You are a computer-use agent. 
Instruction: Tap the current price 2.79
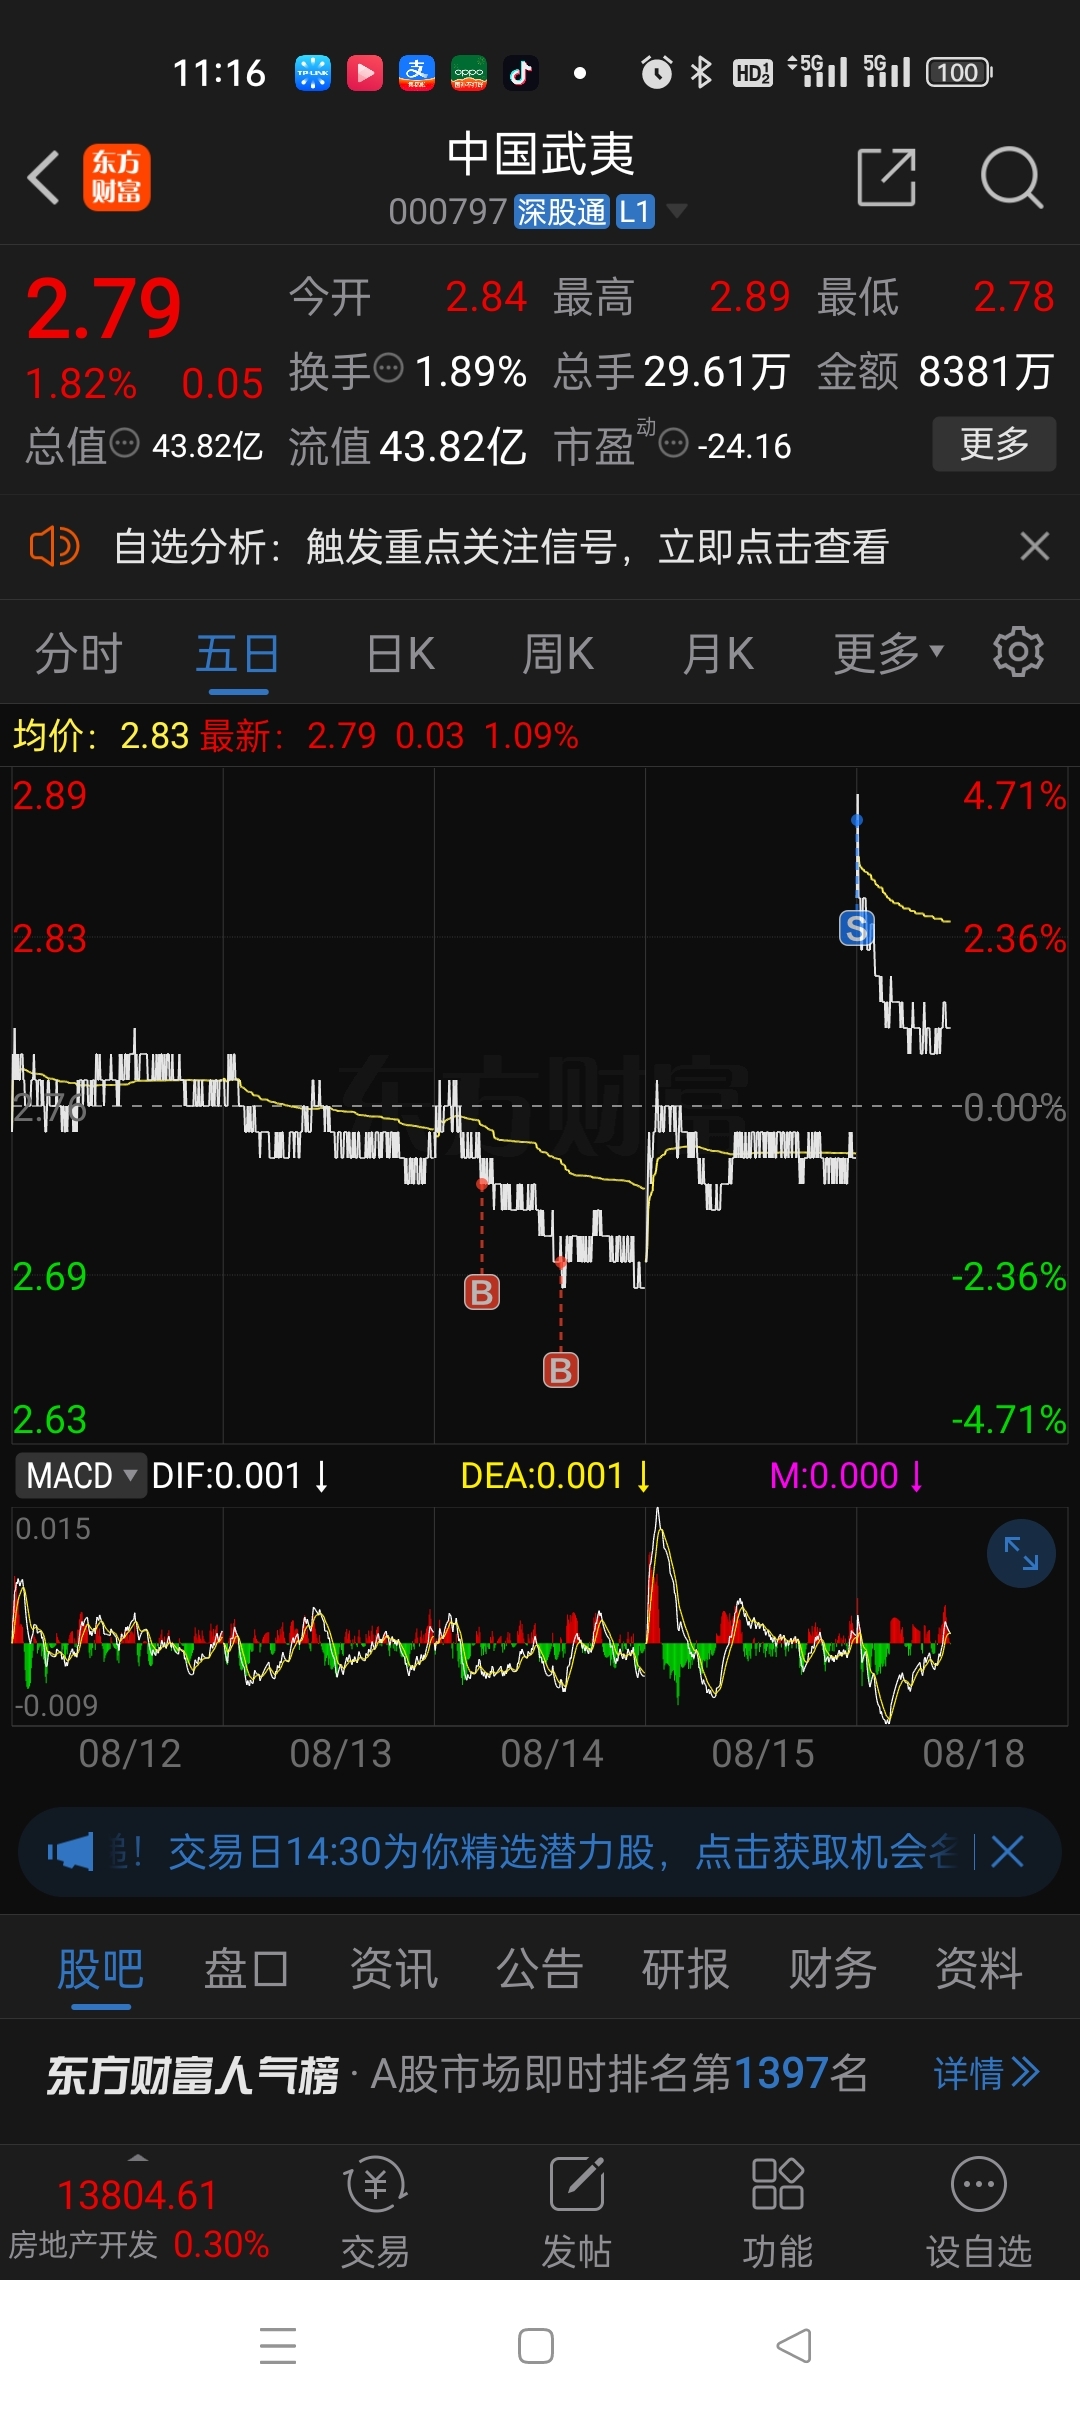click(103, 309)
